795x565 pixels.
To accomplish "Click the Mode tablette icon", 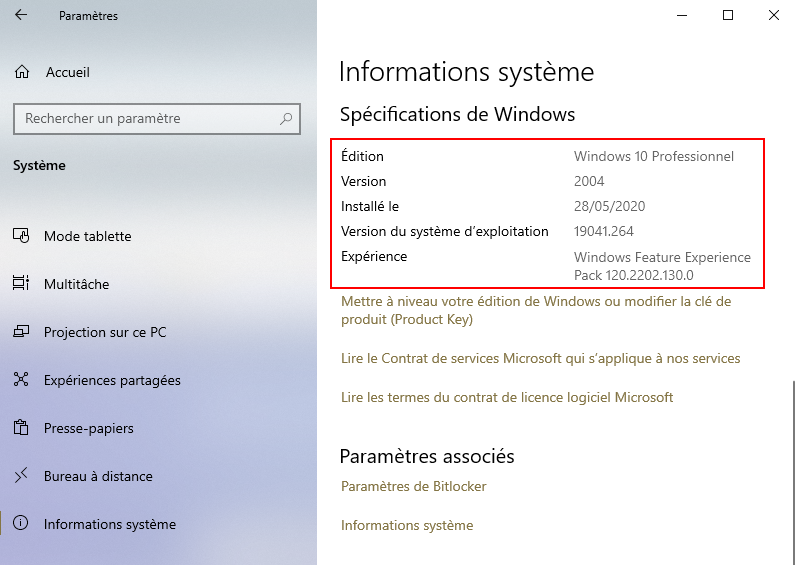I will [x=21, y=236].
